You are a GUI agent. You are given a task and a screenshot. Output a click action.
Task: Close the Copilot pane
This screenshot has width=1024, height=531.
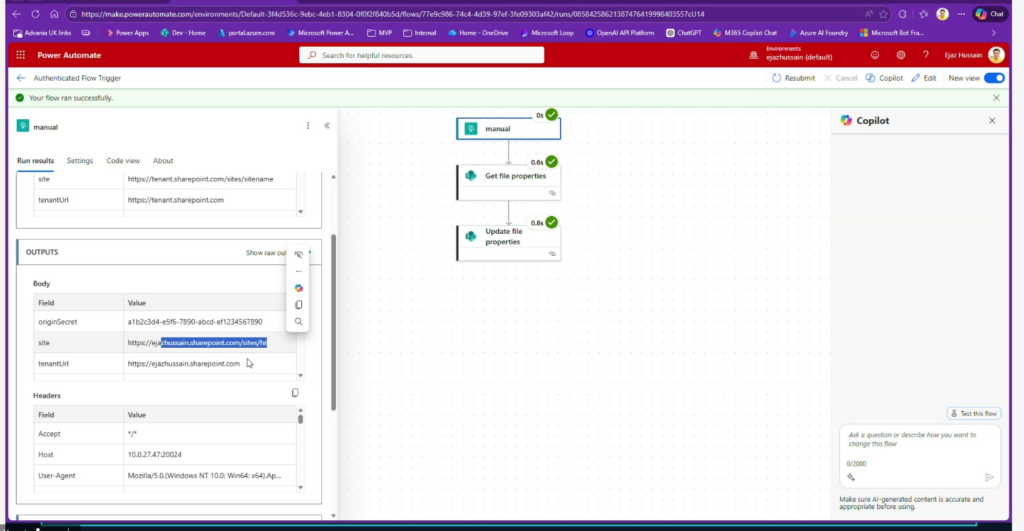coord(992,121)
